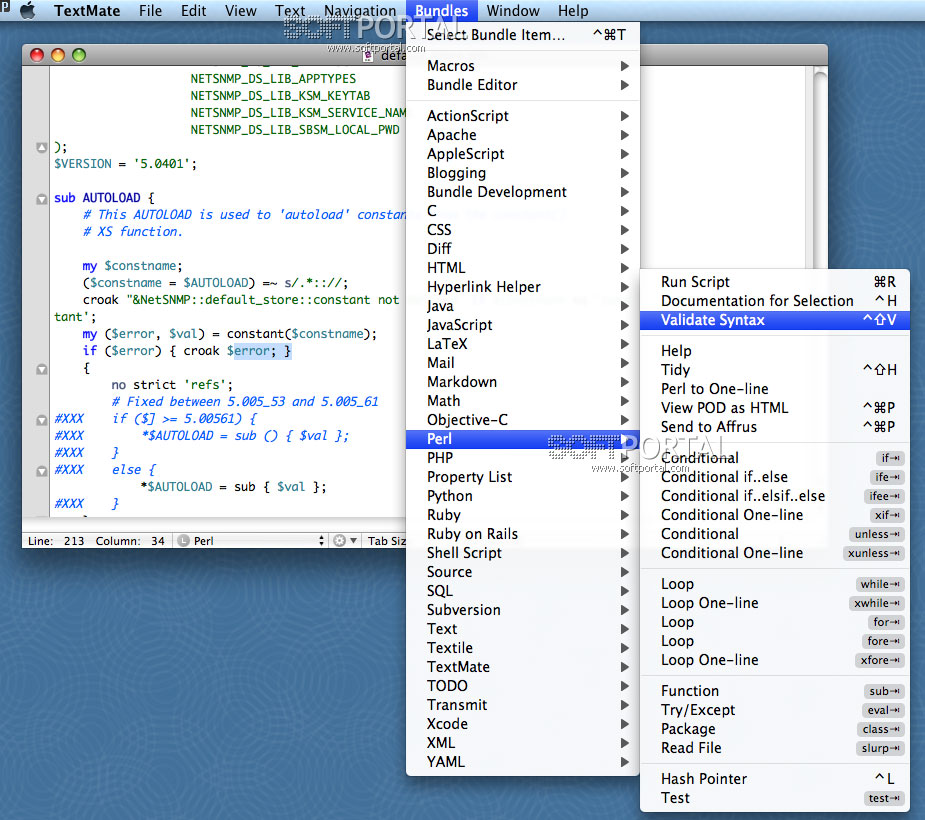Open the Perl language selector dropdown
Image resolution: width=925 pixels, height=820 pixels.
click(x=252, y=540)
